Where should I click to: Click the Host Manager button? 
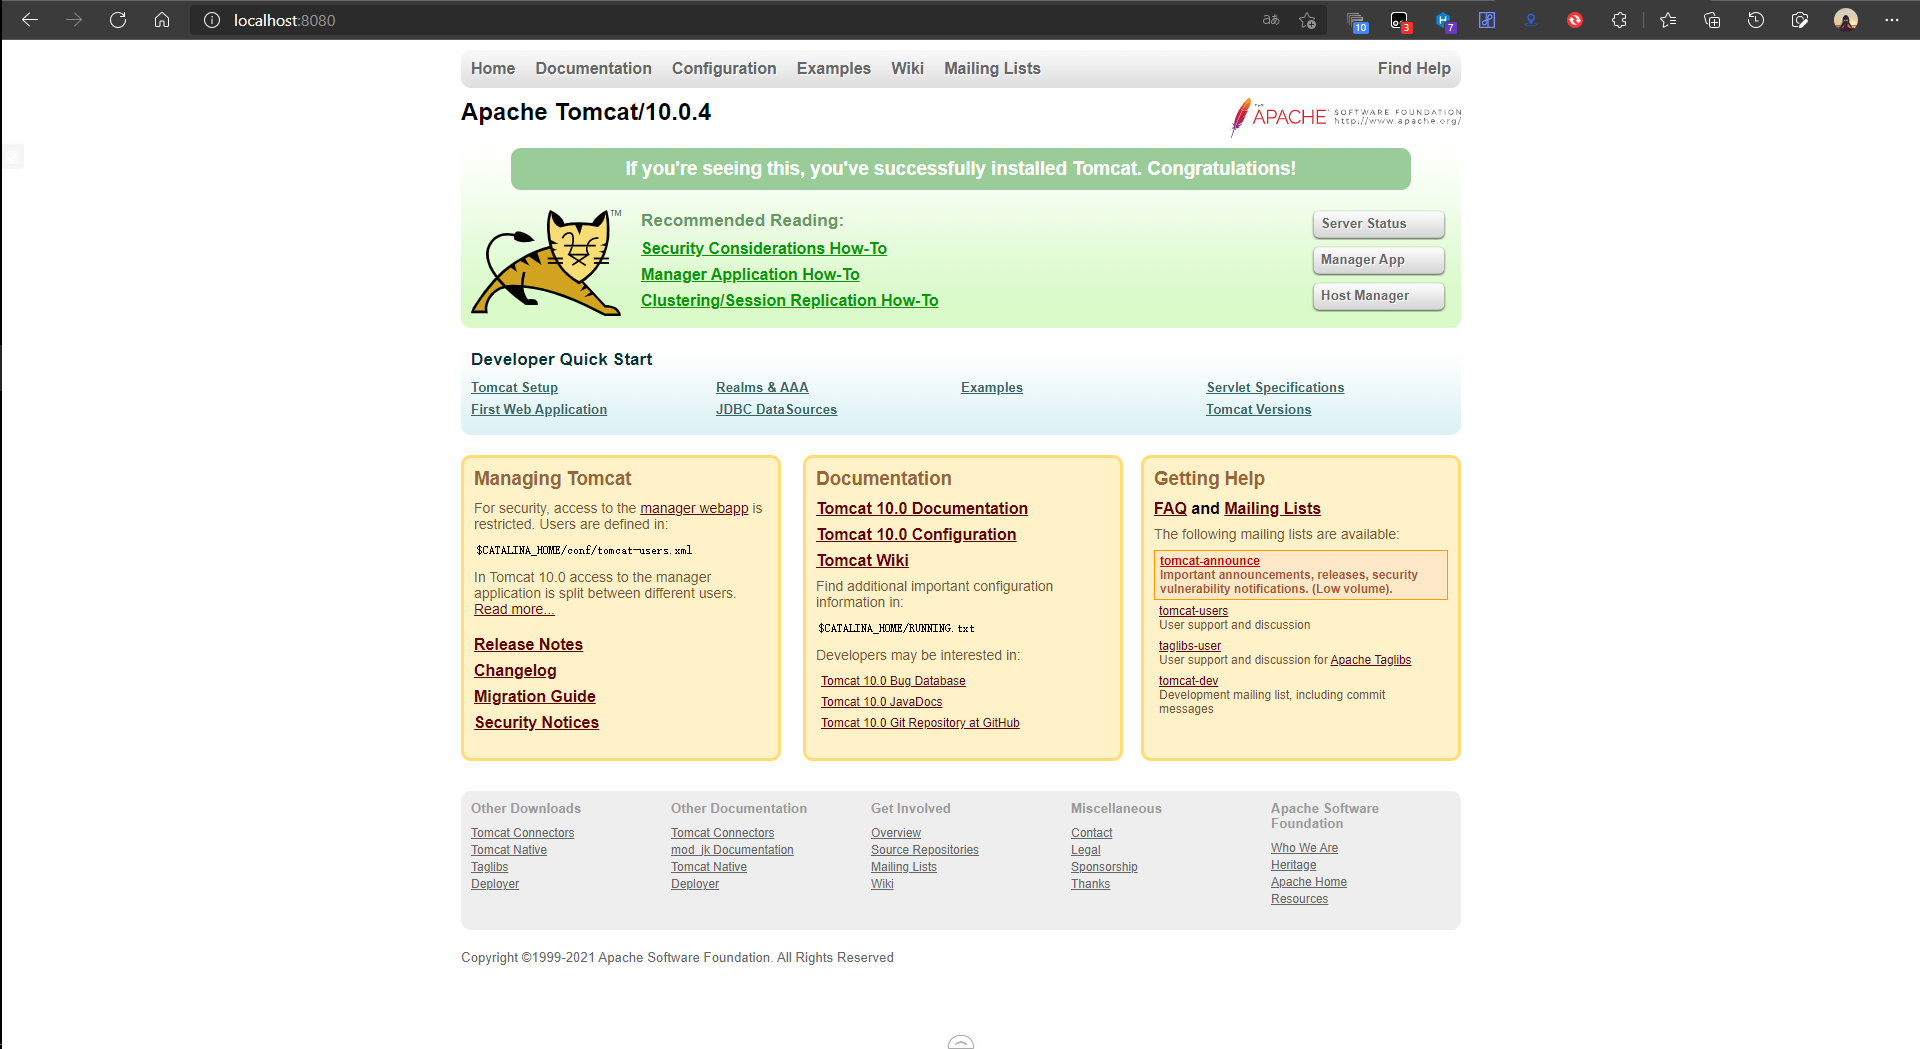pyautogui.click(x=1378, y=296)
